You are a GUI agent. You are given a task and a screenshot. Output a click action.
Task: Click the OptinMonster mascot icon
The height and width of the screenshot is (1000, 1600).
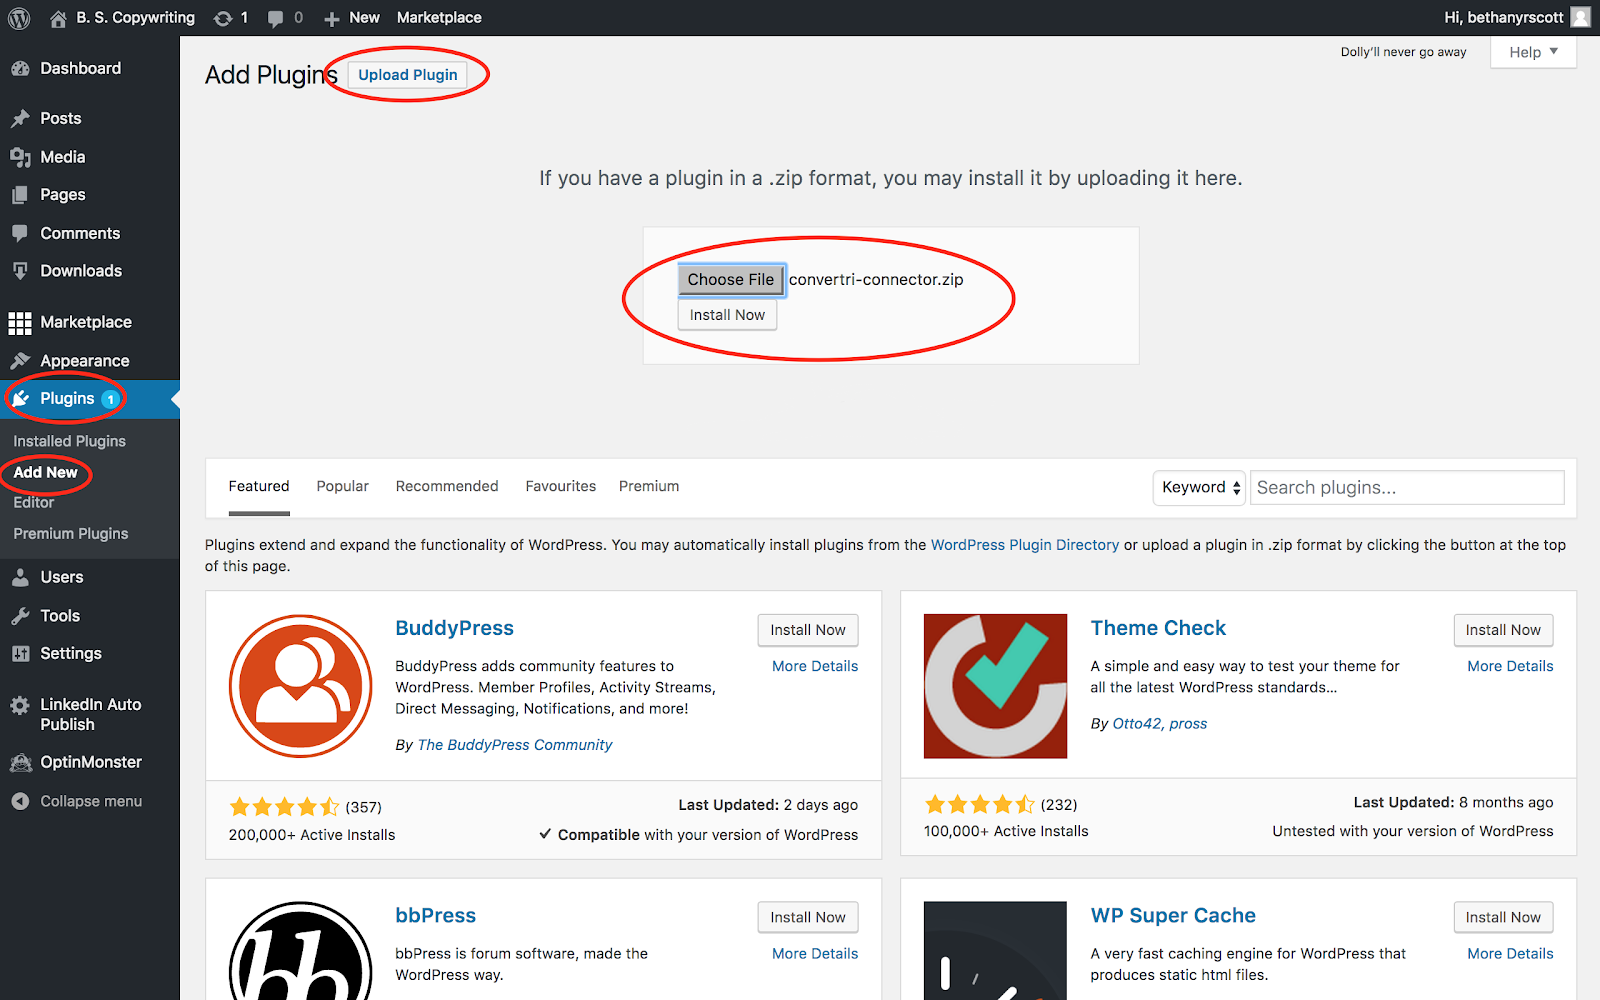20,763
